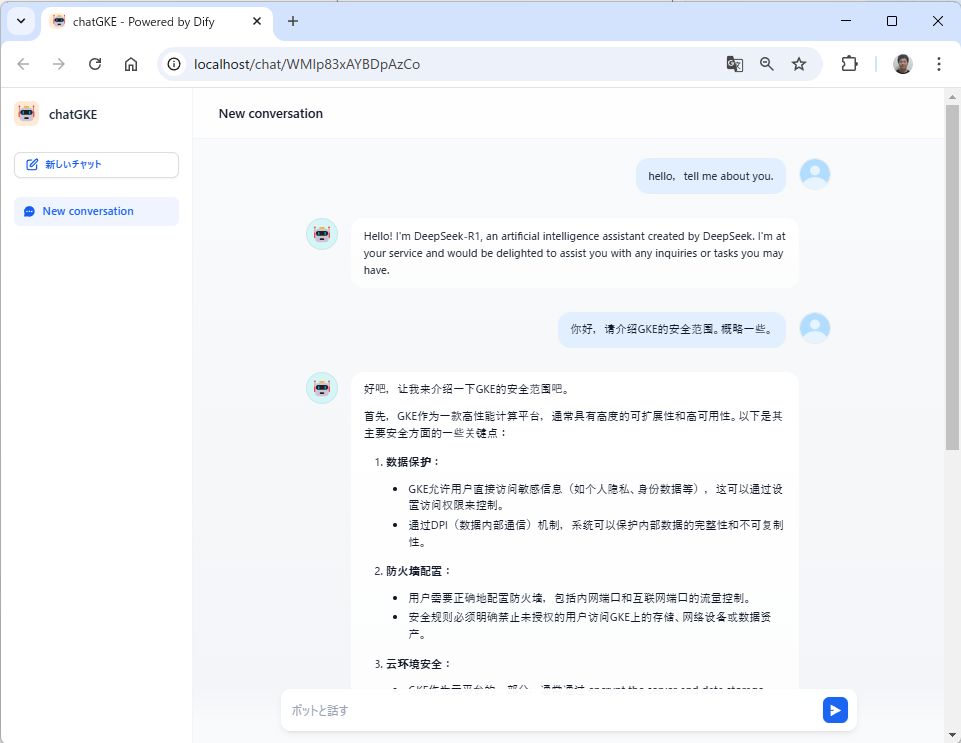
Task: Click the bot avatar beside the Chinese reply
Action: pyautogui.click(x=322, y=387)
